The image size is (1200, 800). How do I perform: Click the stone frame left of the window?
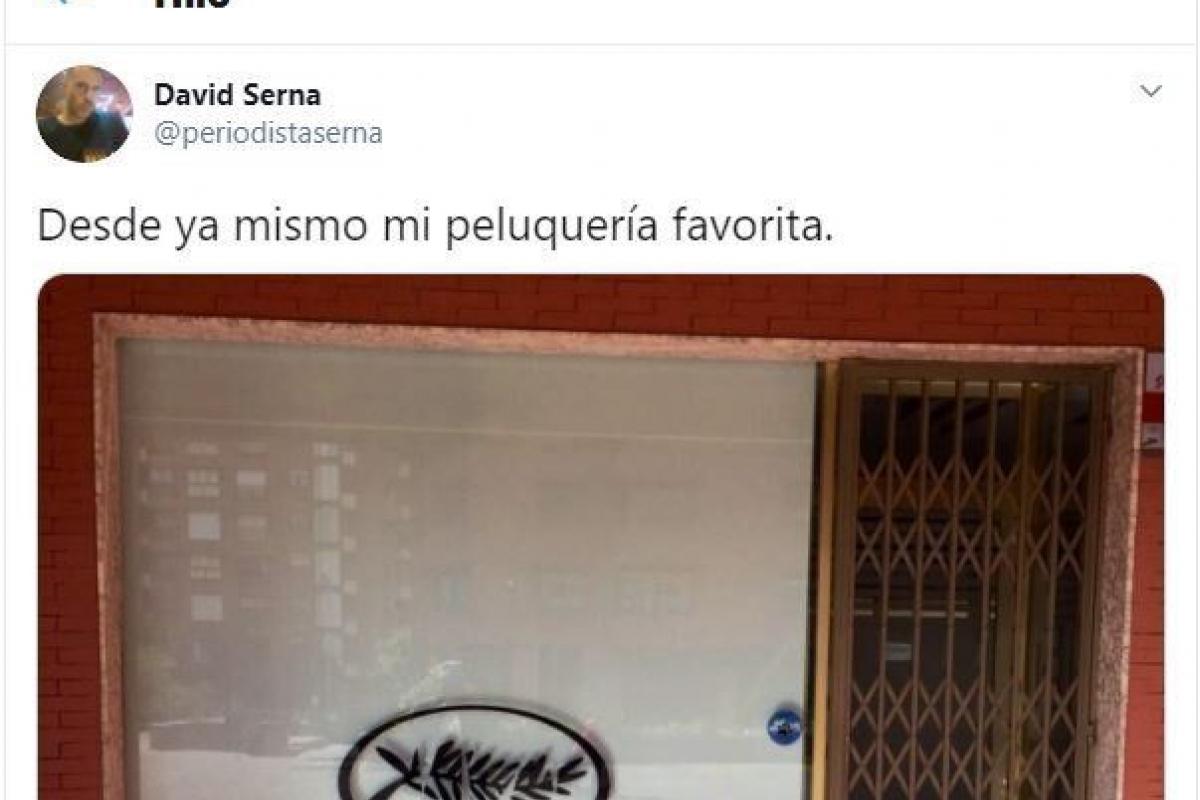108,560
